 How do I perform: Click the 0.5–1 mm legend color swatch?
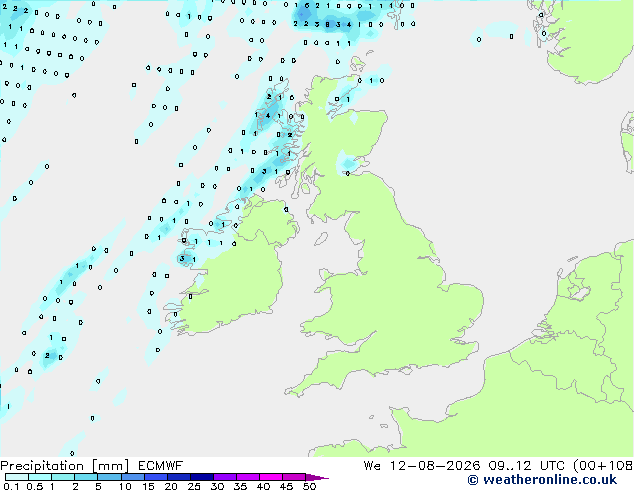(40, 477)
